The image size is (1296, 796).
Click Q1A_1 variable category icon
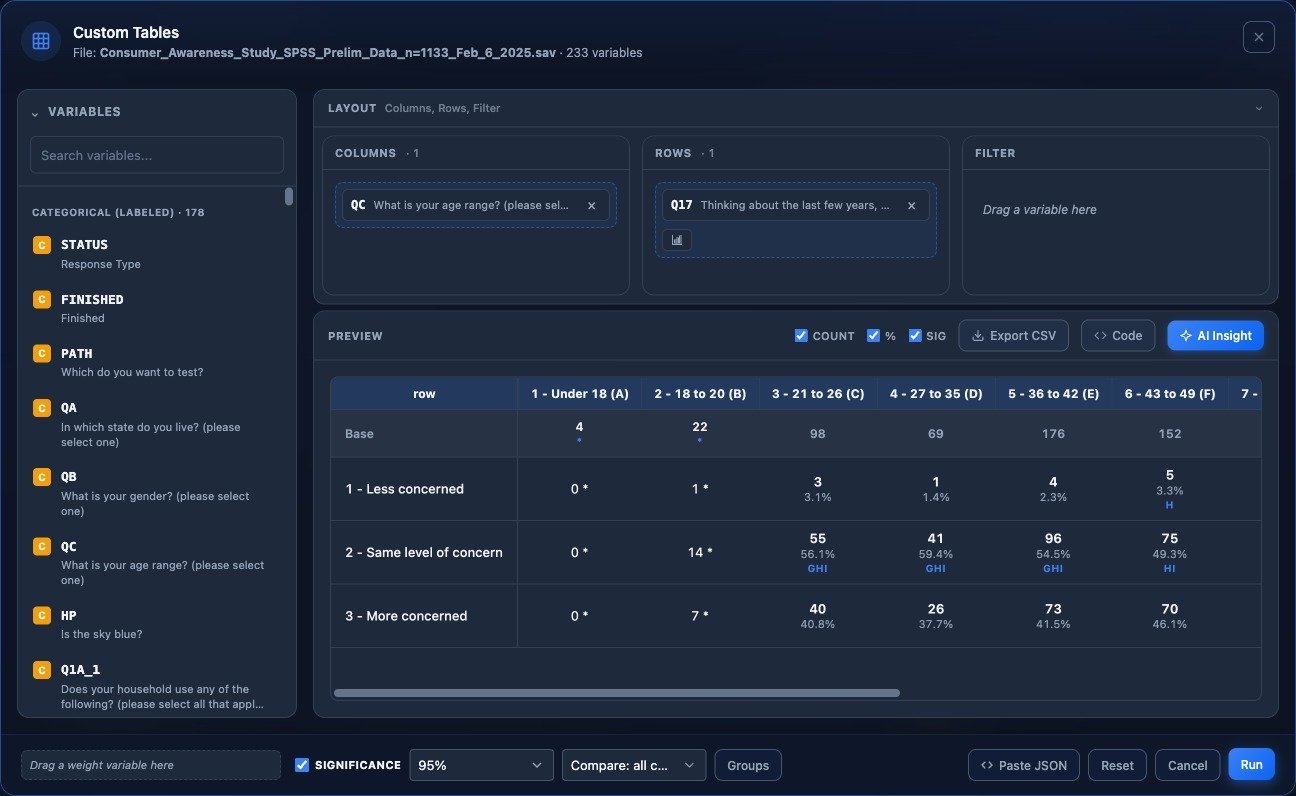[x=41, y=670]
